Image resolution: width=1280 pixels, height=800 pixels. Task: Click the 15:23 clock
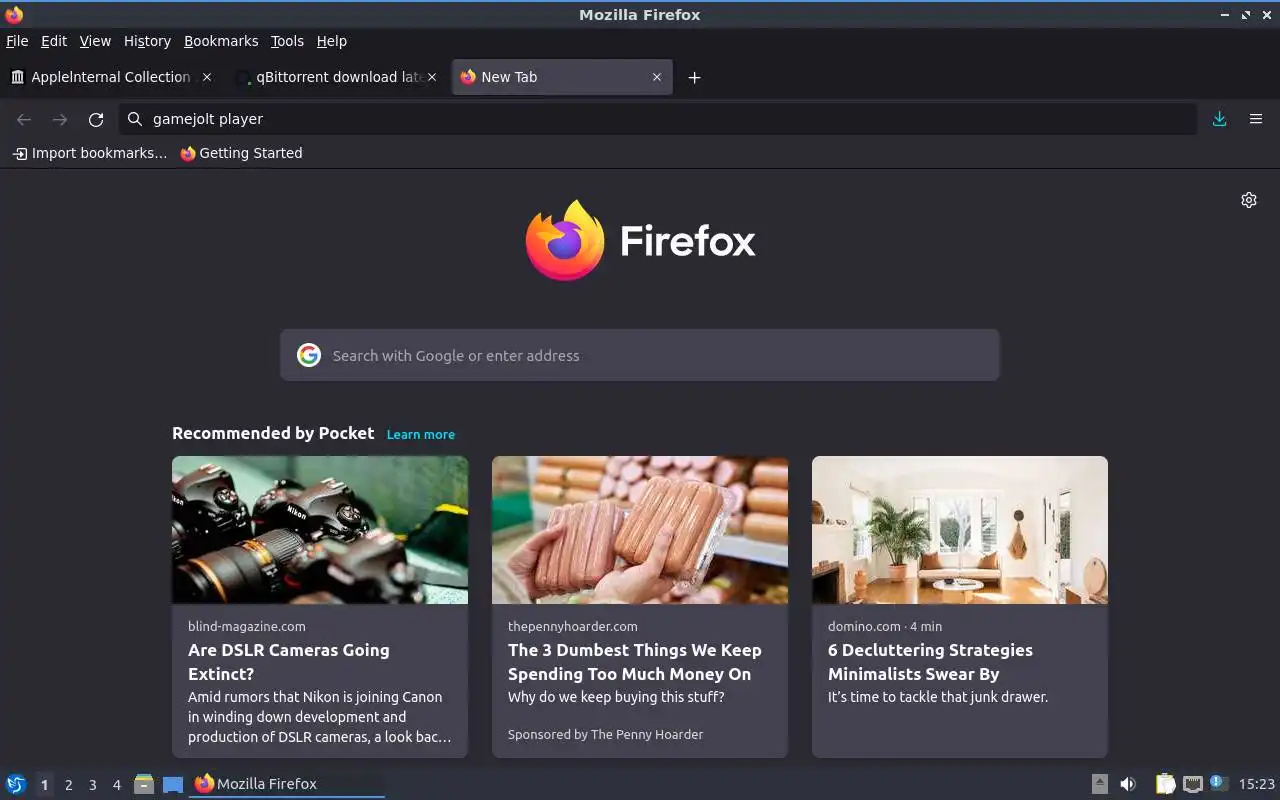(1256, 784)
